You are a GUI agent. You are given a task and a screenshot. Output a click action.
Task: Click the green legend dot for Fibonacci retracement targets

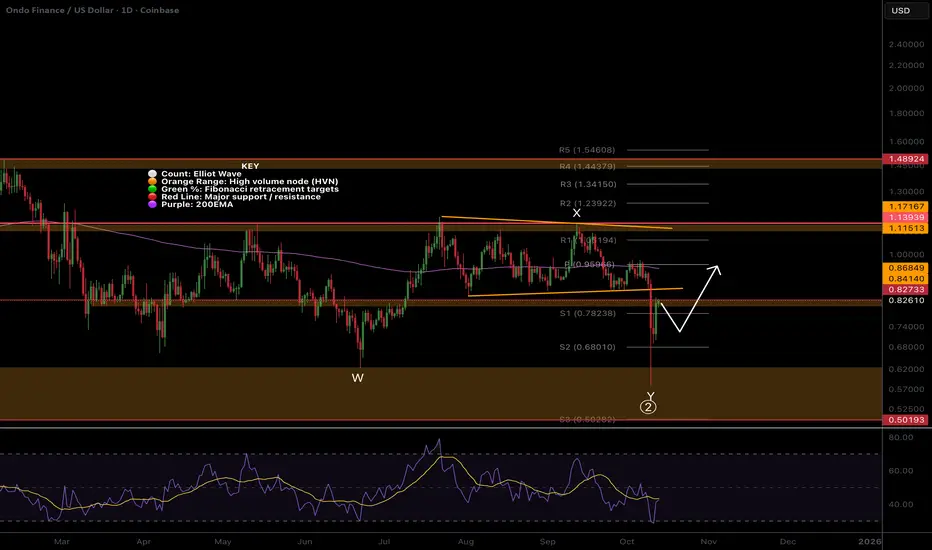pyautogui.click(x=152, y=189)
